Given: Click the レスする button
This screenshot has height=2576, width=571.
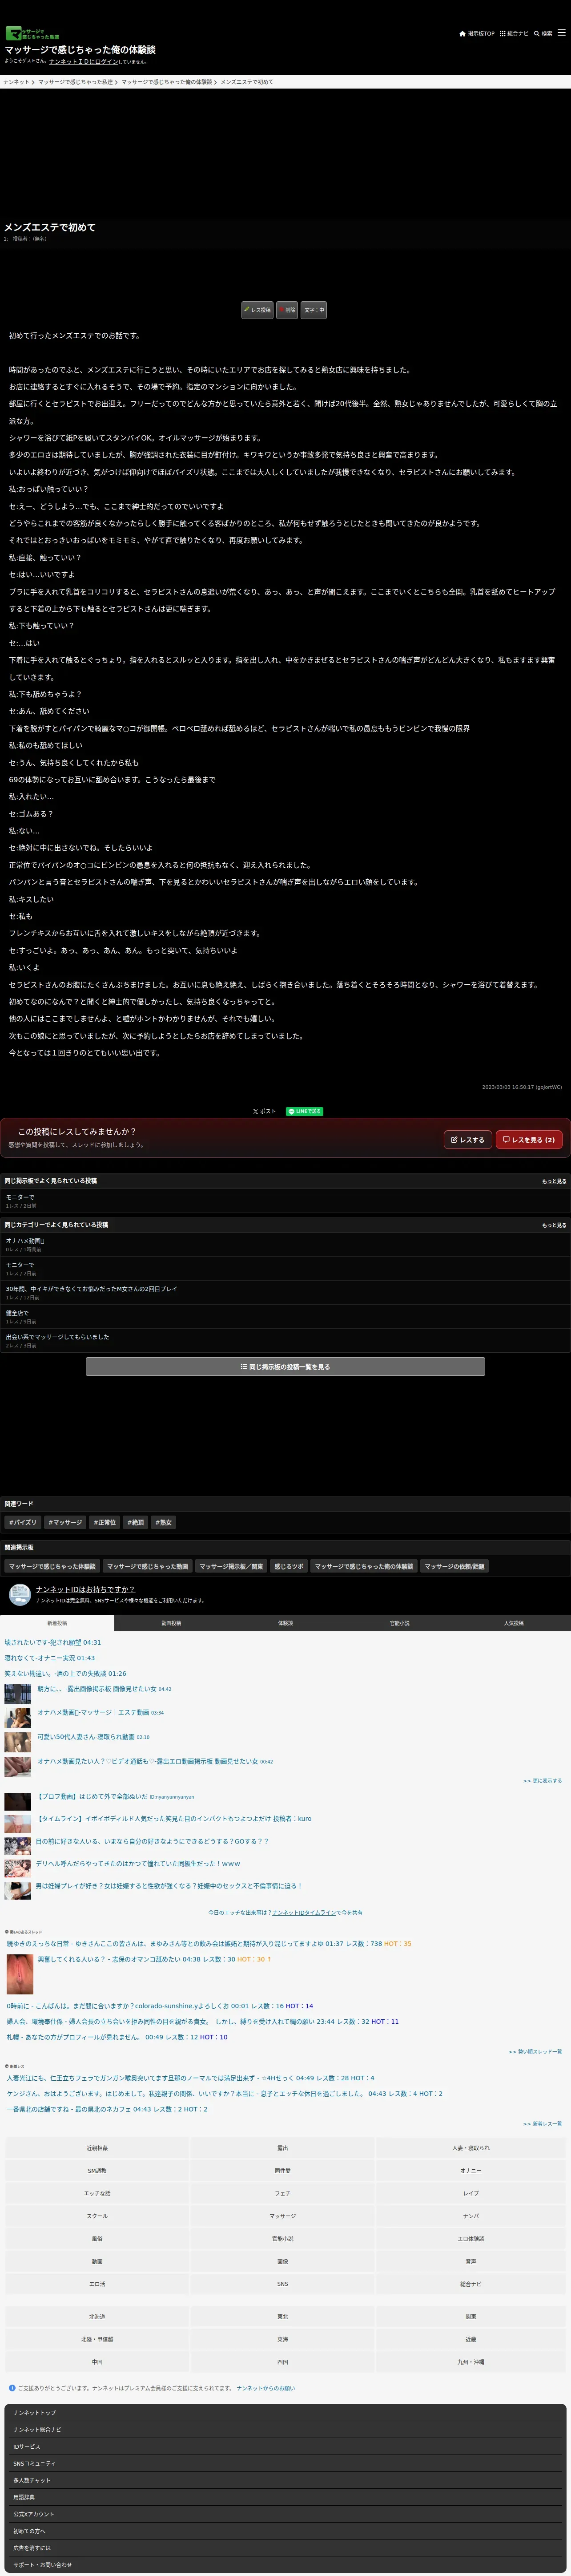Looking at the screenshot, I should click(468, 1139).
